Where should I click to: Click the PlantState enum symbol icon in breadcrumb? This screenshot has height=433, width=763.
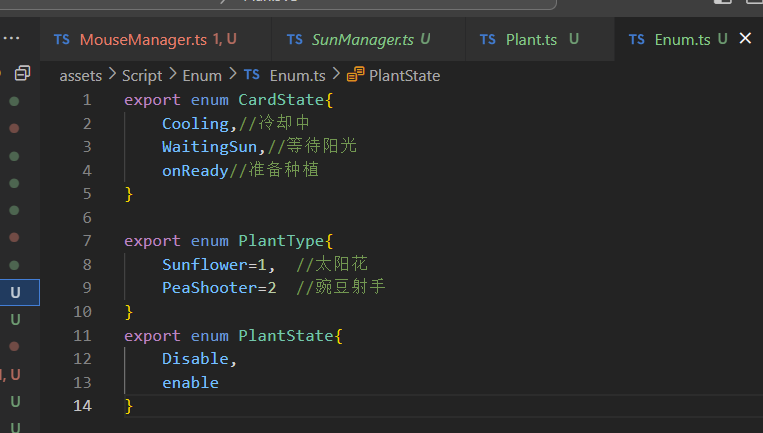coord(355,75)
